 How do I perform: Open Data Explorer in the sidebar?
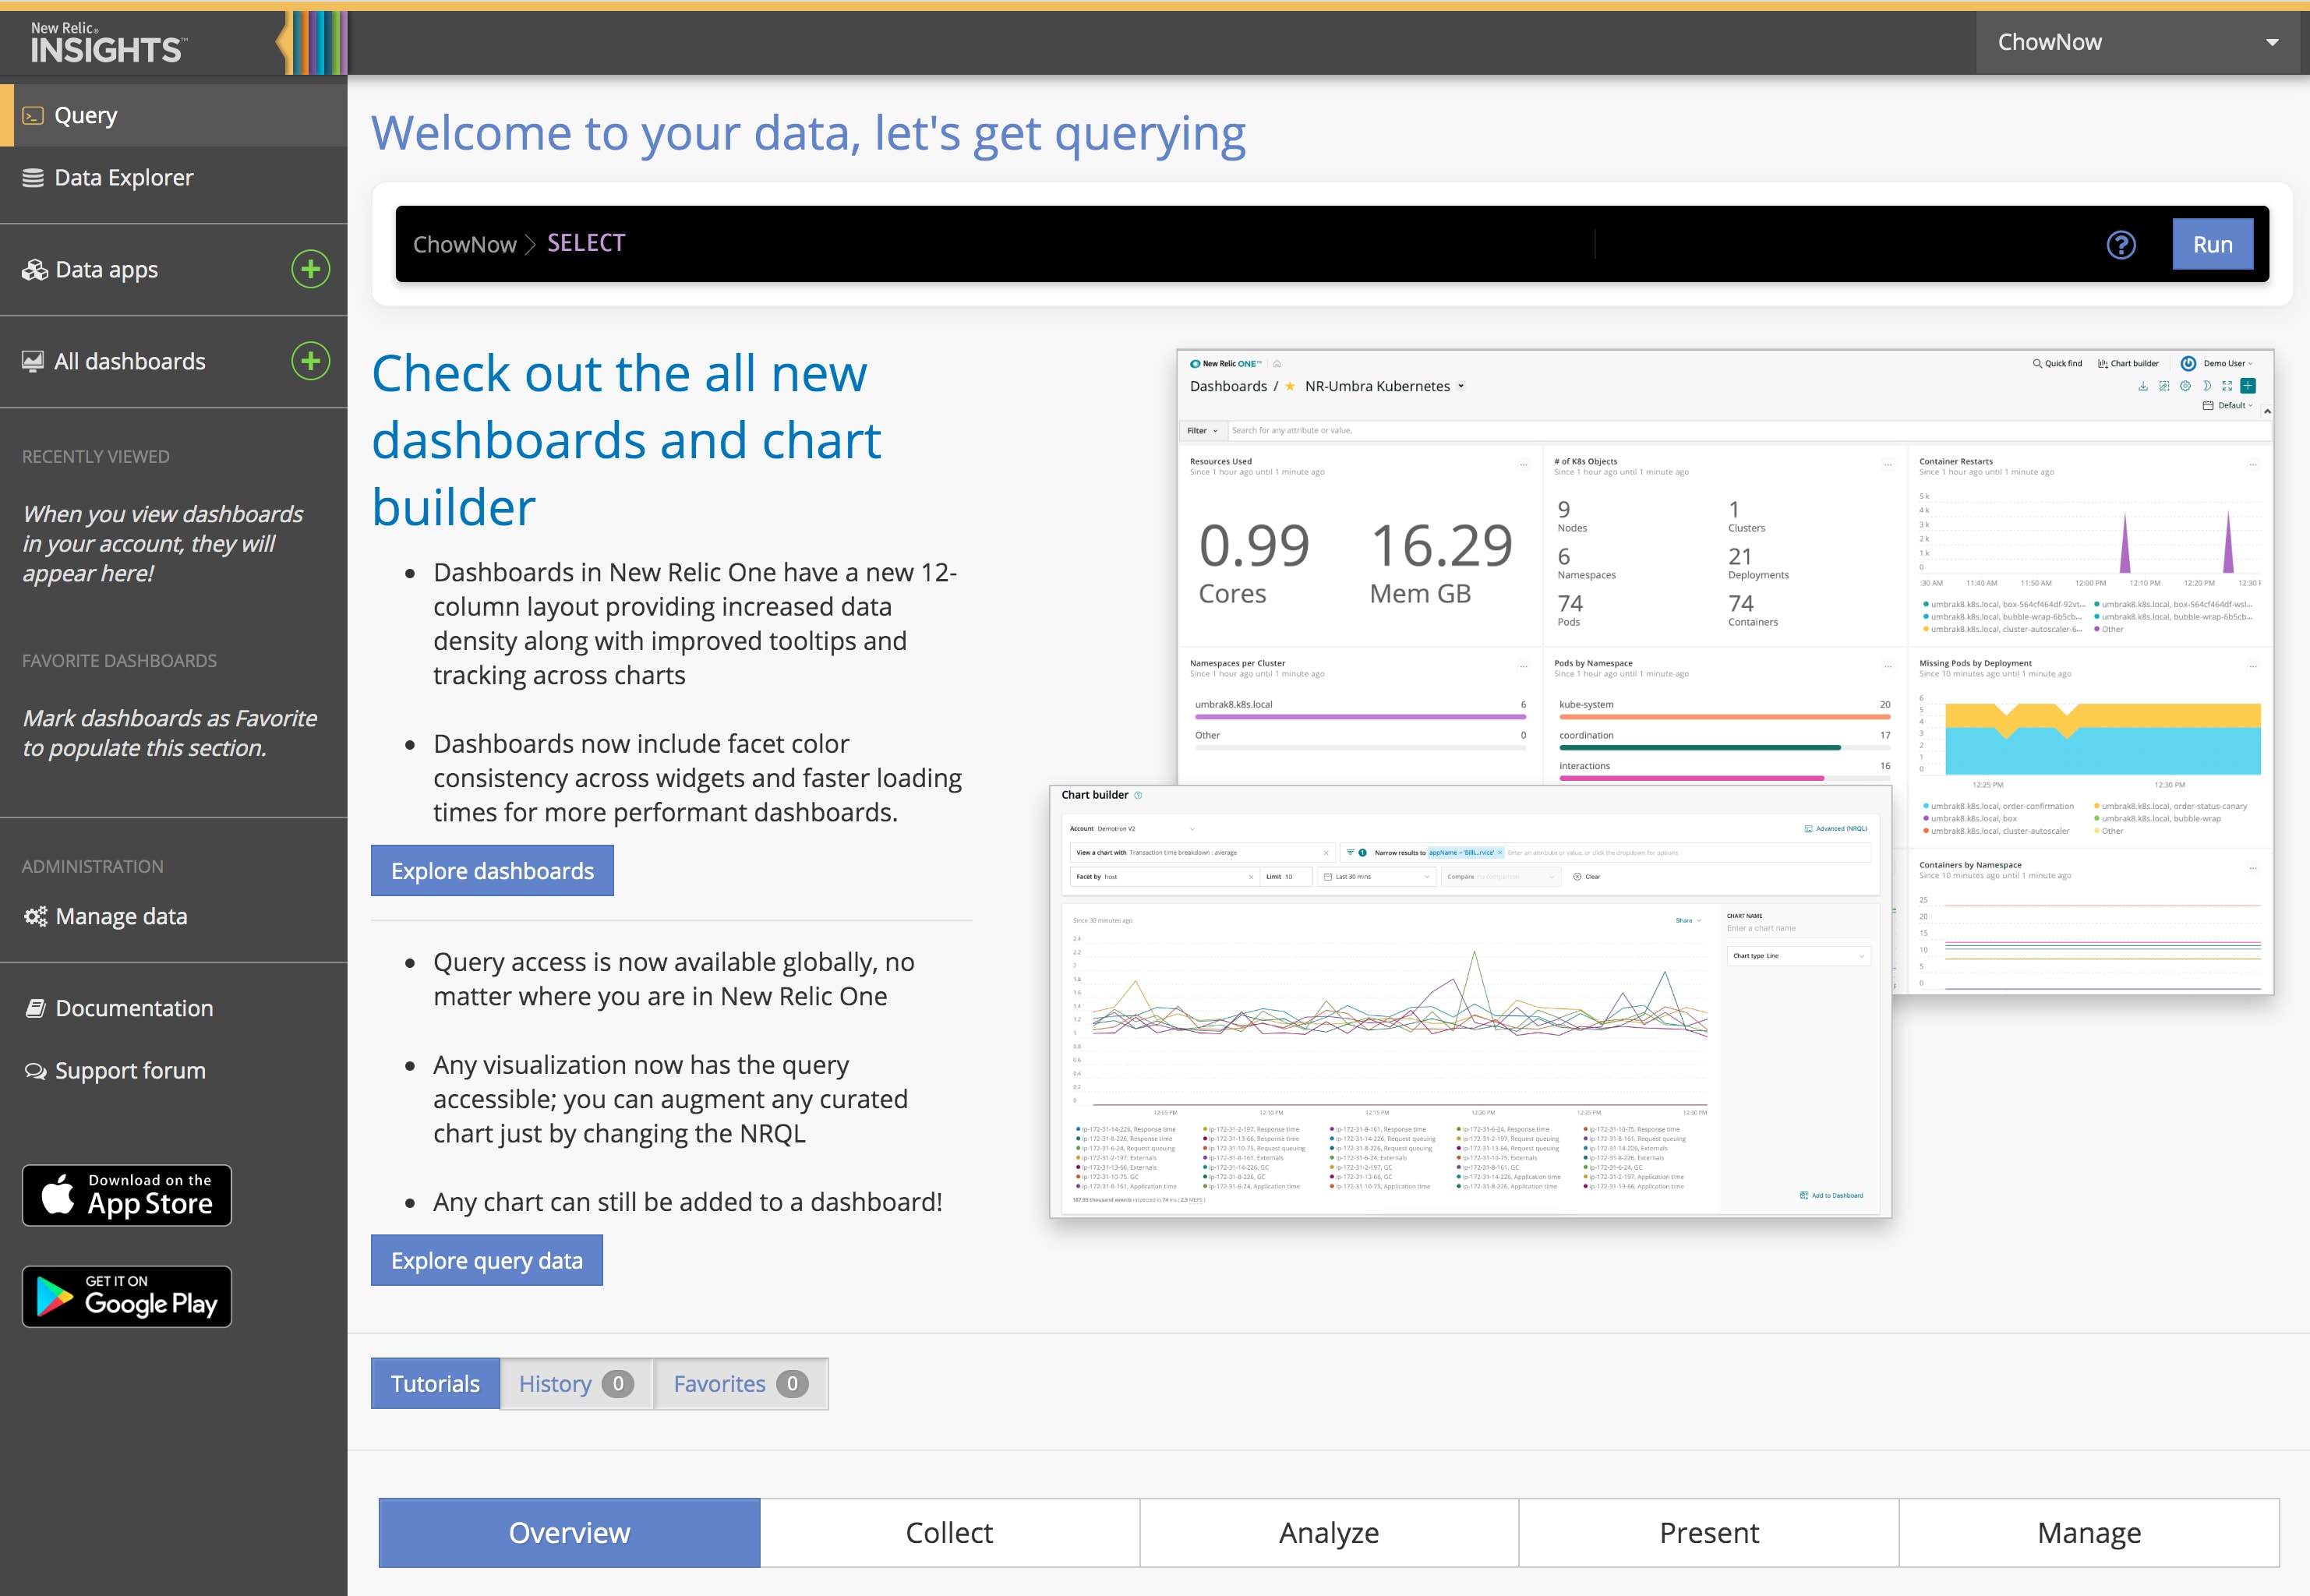[x=123, y=178]
